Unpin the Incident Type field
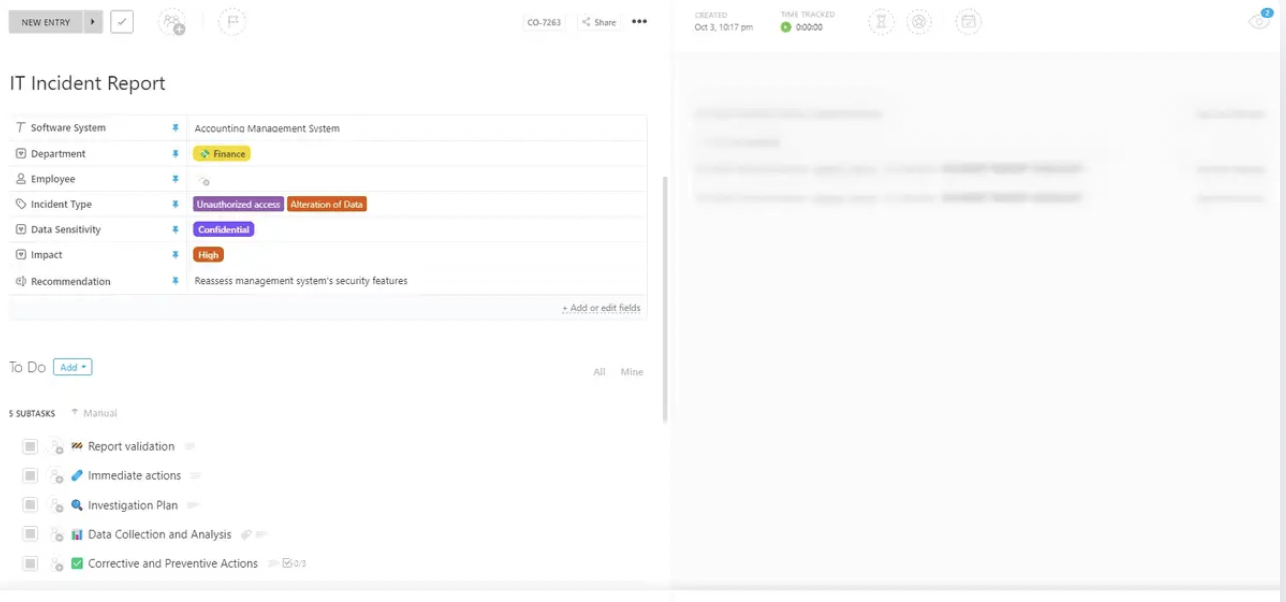Viewport: 1286px width, 602px height. [175, 204]
